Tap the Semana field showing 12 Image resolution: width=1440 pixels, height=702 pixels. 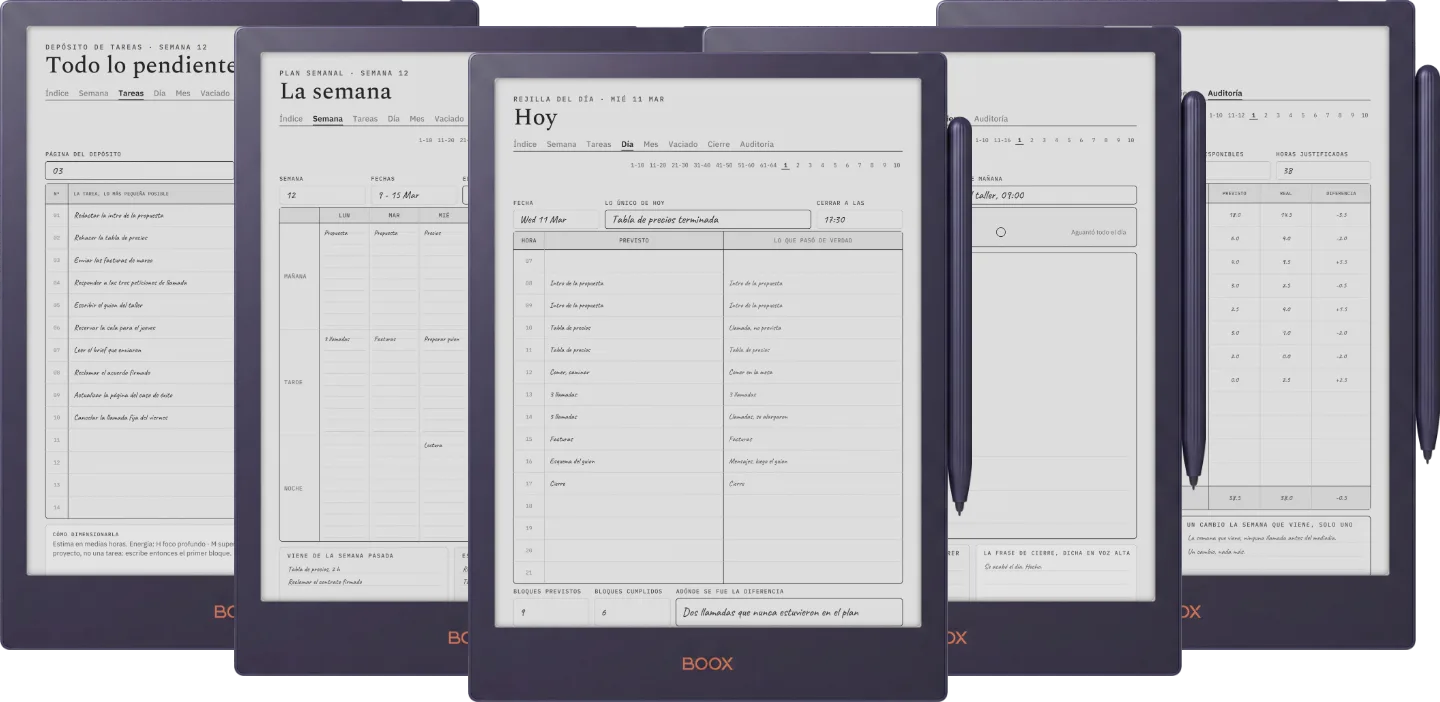[x=322, y=195]
